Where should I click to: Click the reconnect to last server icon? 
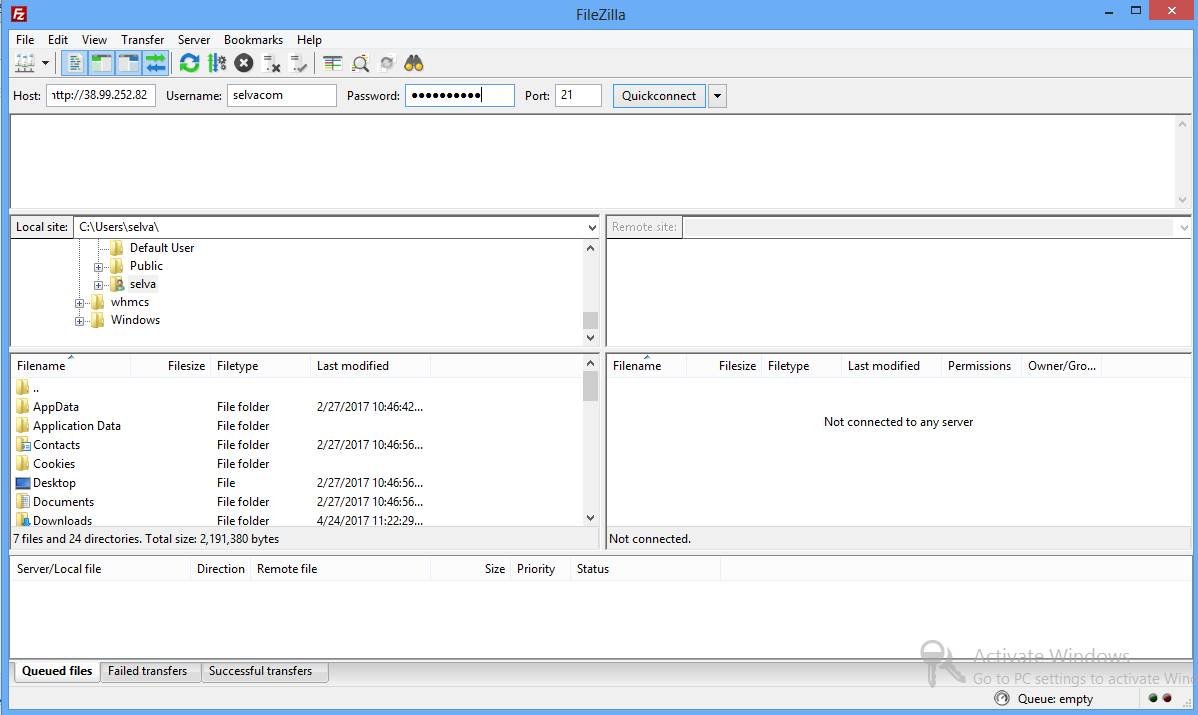(299, 63)
